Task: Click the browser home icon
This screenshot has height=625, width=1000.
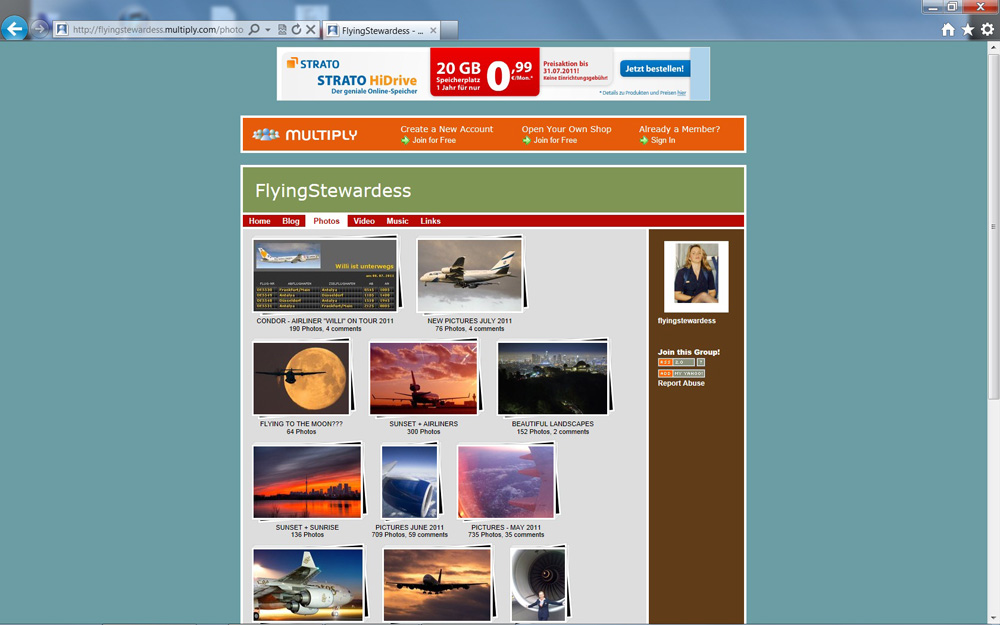Action: click(x=948, y=30)
